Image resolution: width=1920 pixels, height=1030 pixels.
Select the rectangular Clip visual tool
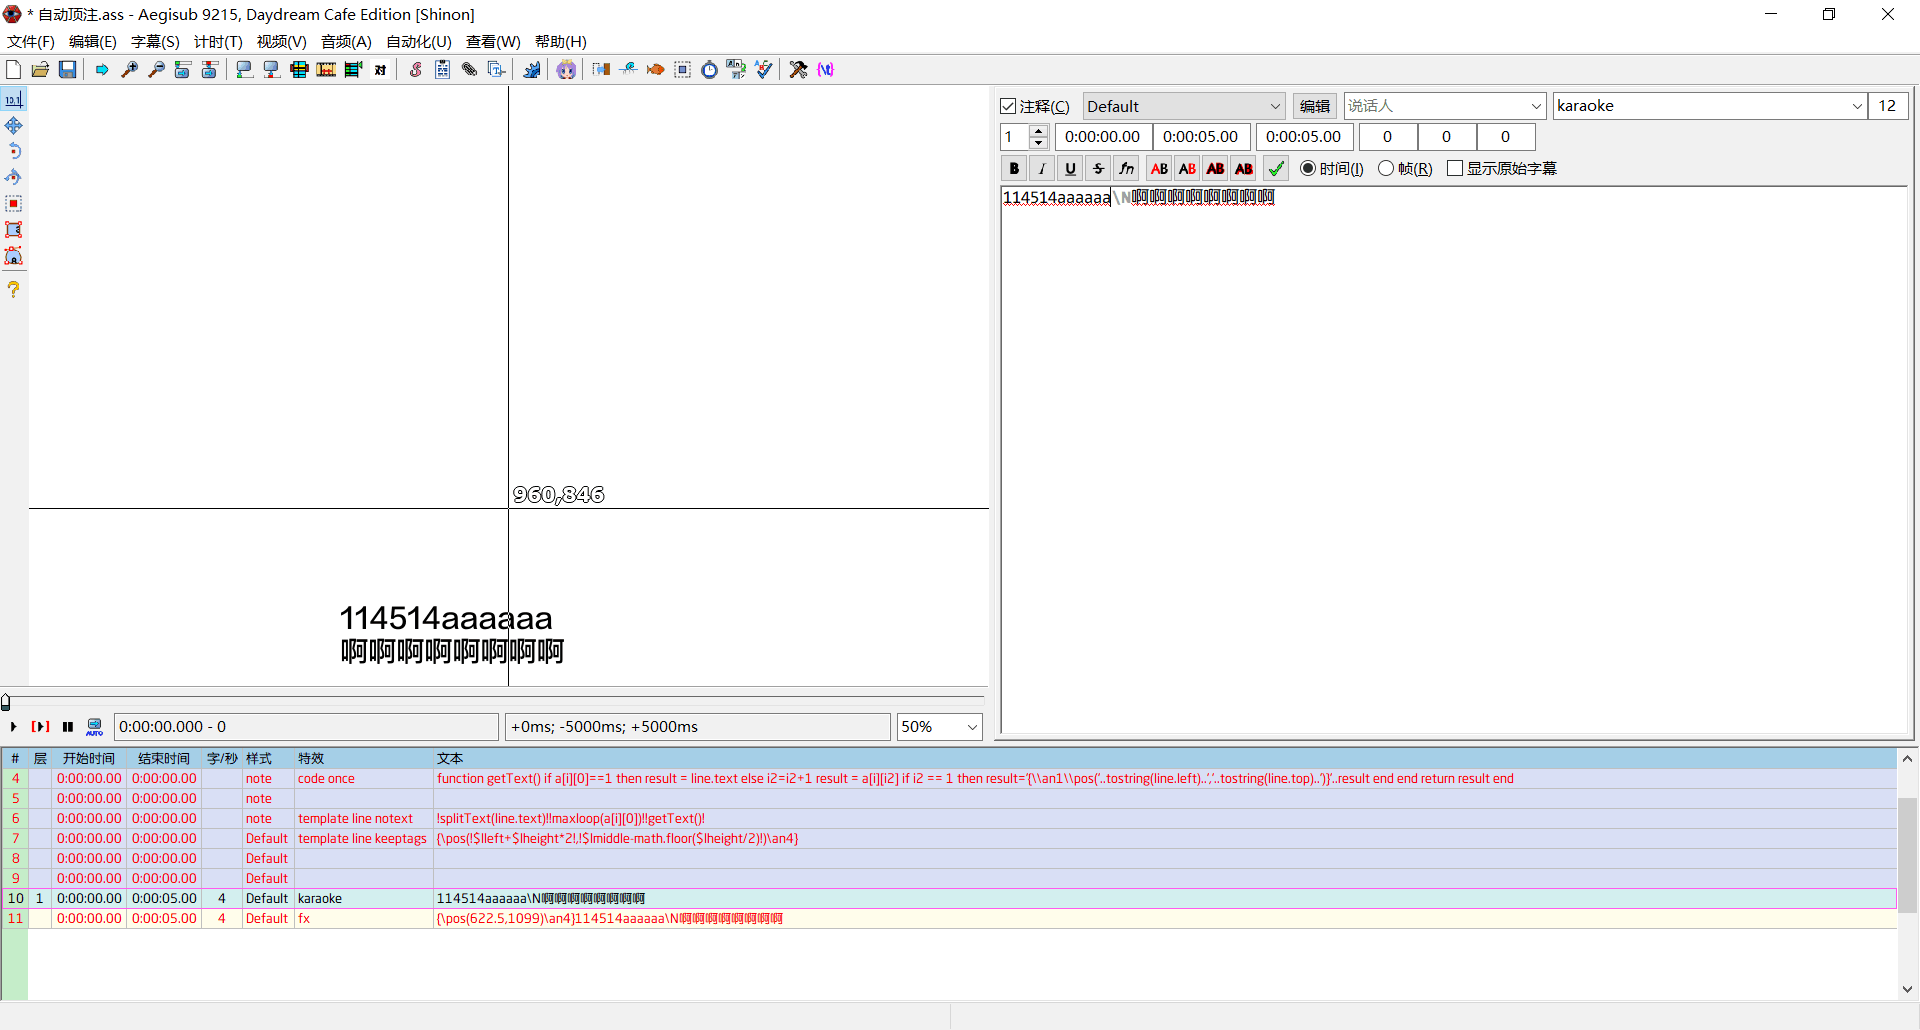pyautogui.click(x=14, y=229)
